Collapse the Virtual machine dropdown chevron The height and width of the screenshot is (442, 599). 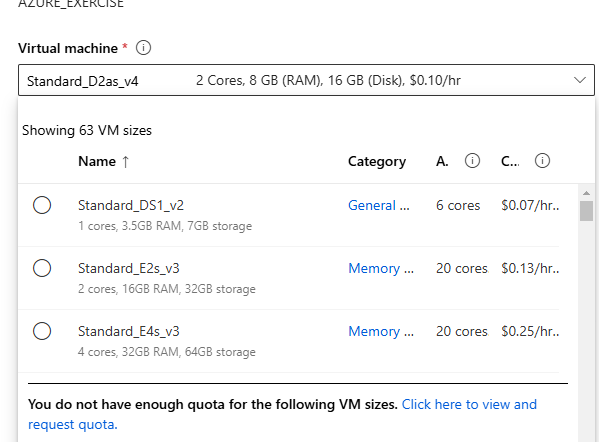click(x=580, y=80)
